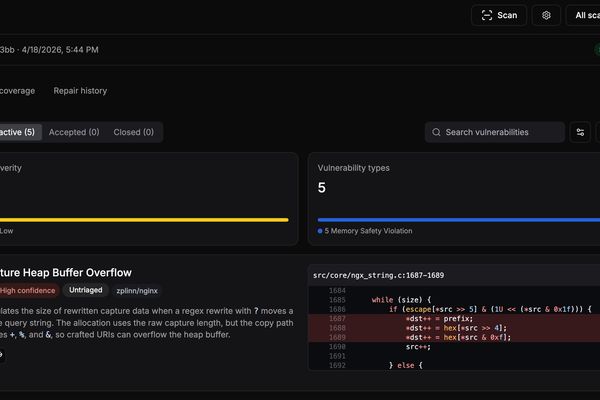Focus the Search vulnerabilities field
The image size is (600, 400).
click(x=494, y=132)
